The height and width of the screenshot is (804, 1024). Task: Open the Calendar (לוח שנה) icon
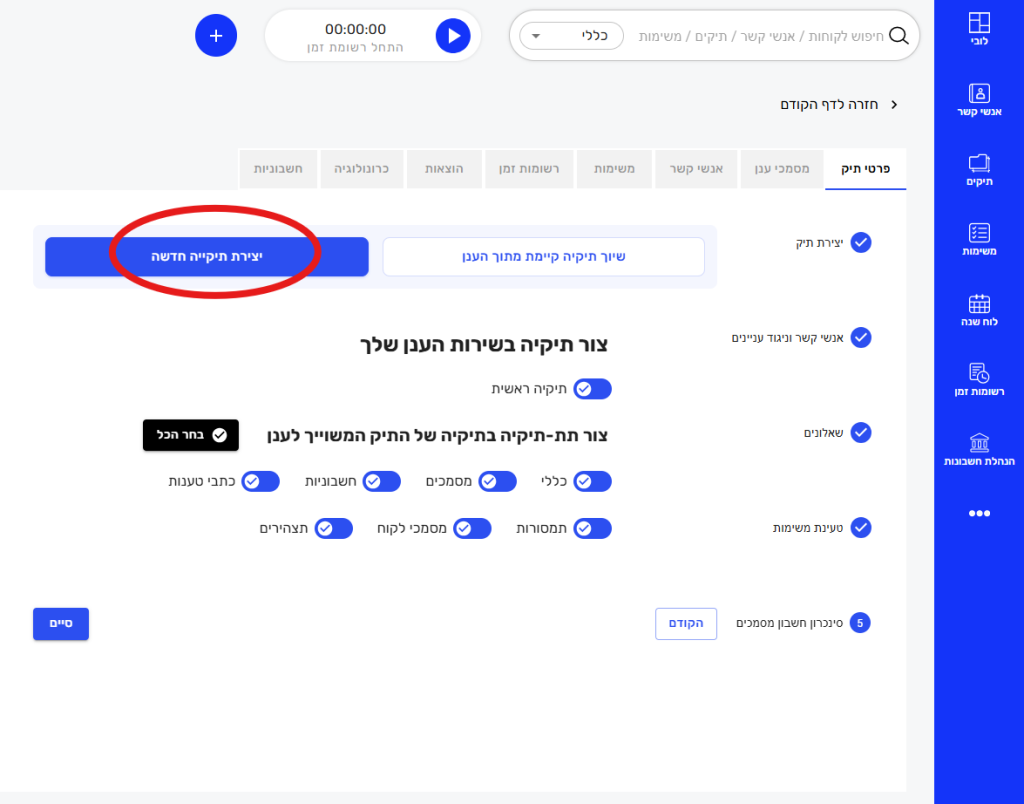pyautogui.click(x=979, y=310)
